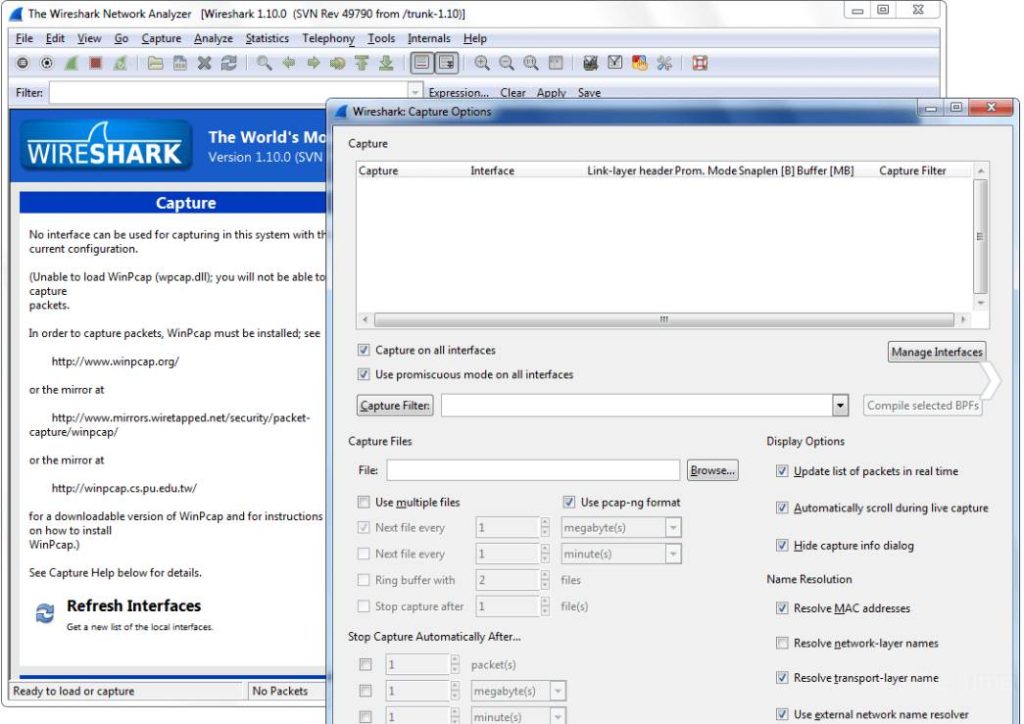Open the Telephony menu

(x=328, y=39)
